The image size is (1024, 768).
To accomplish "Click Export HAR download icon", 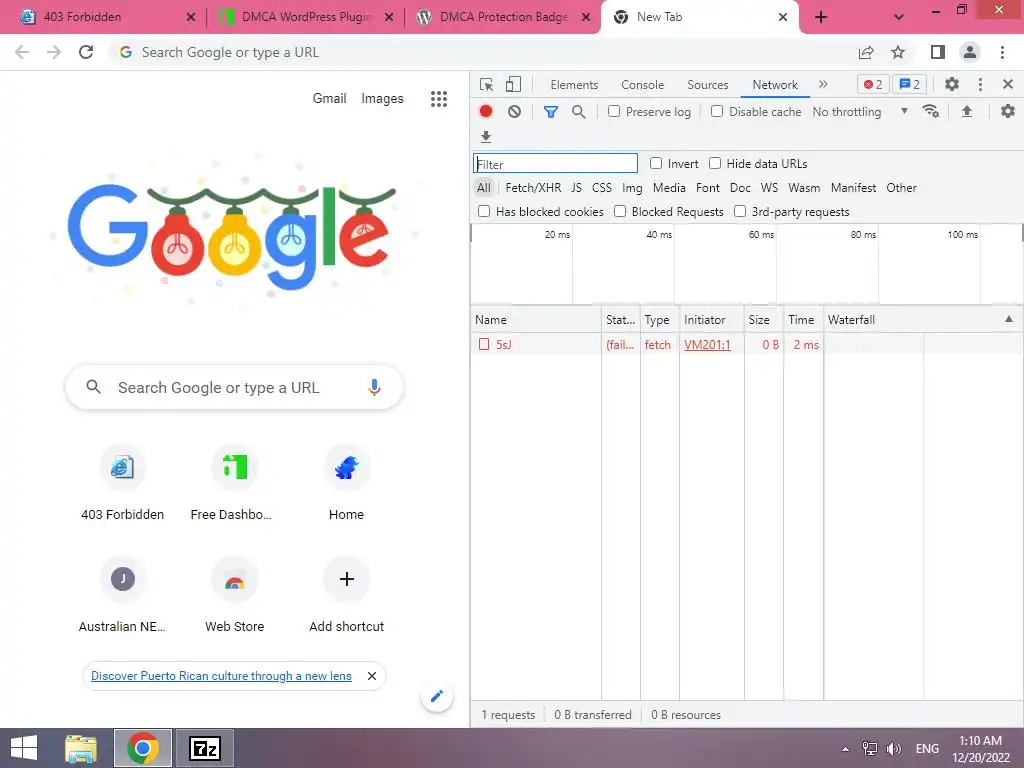I will click(x=486, y=136).
